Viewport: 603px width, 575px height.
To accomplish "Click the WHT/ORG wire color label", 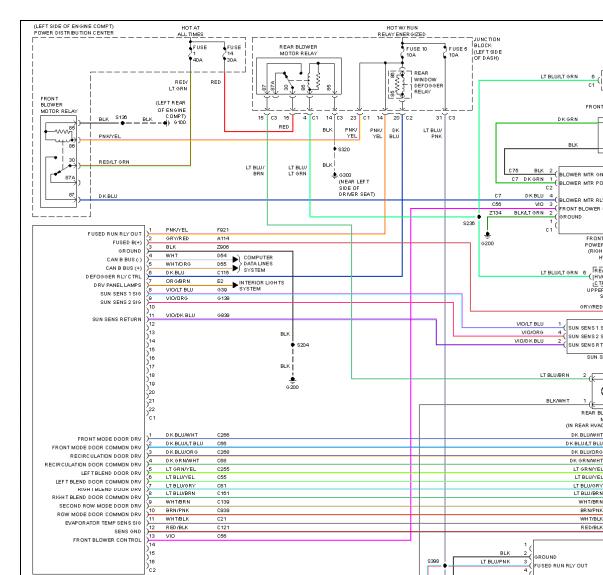I will 178,264.
